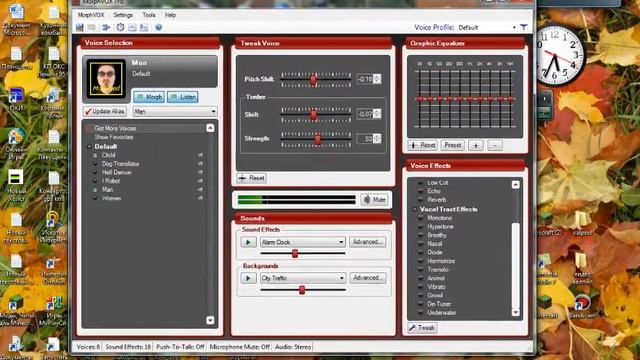The width and height of the screenshot is (640, 360).
Task: Click the toolbar icon right of the clock
Action: pos(132,27)
